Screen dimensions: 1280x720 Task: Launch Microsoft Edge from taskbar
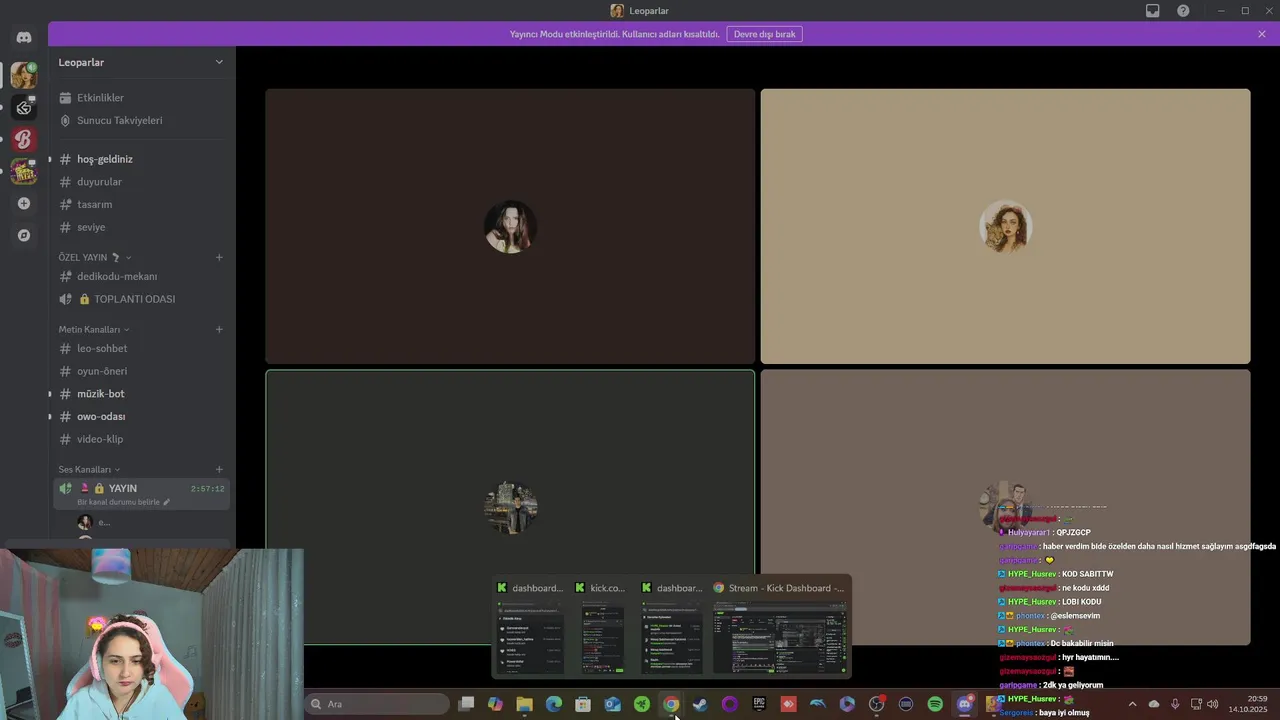[554, 704]
